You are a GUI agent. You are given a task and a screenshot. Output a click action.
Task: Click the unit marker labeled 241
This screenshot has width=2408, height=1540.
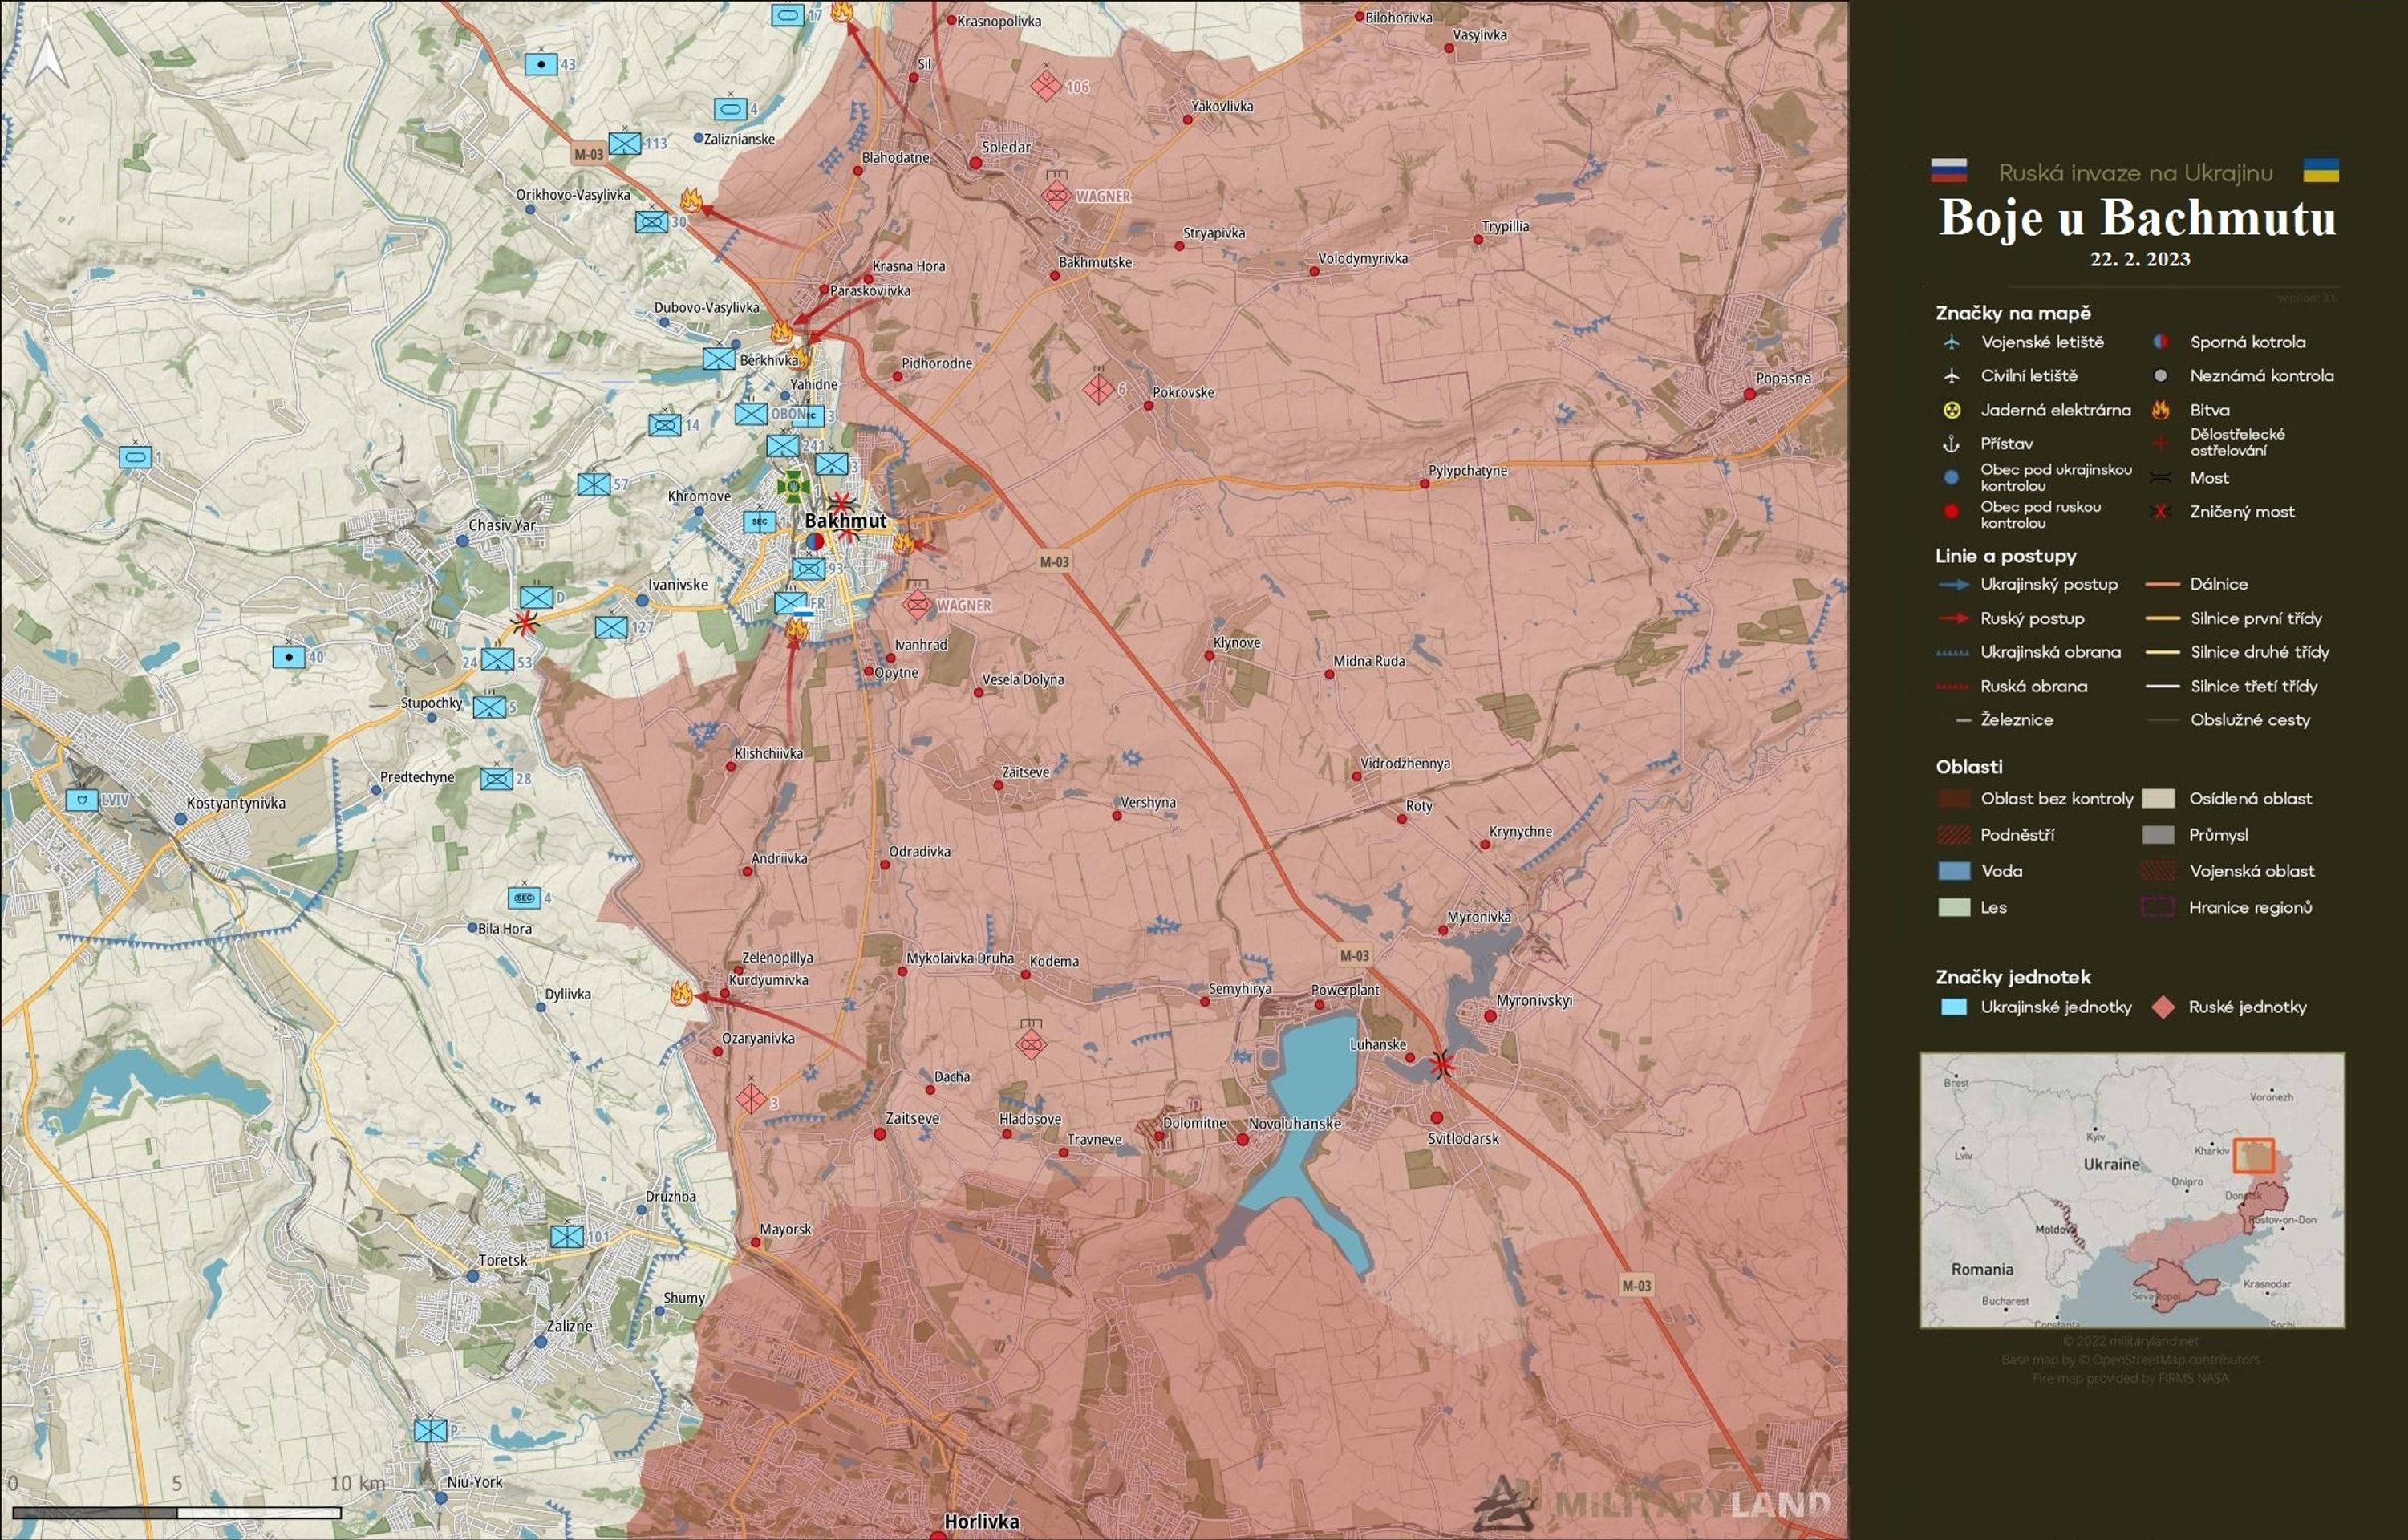coord(783,445)
